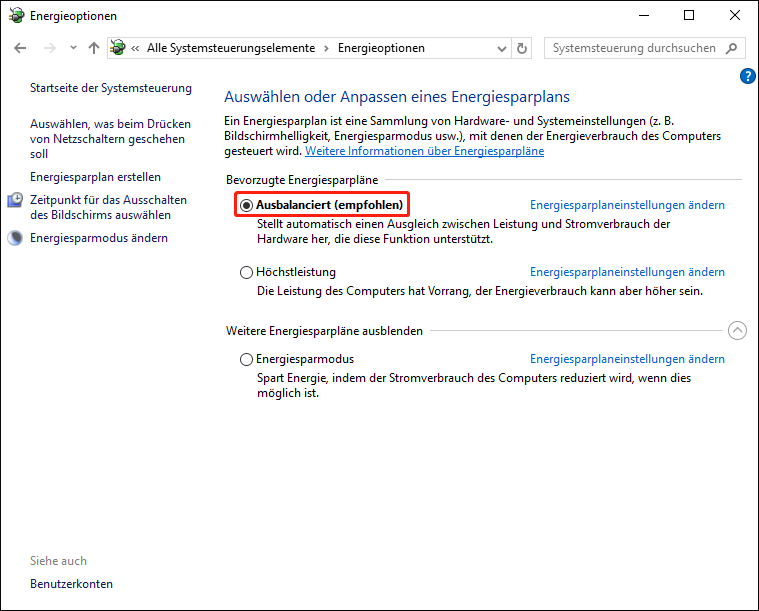The image size is (759, 611).
Task: Open Energiesparmodus ändern link
Action: [x=99, y=238]
